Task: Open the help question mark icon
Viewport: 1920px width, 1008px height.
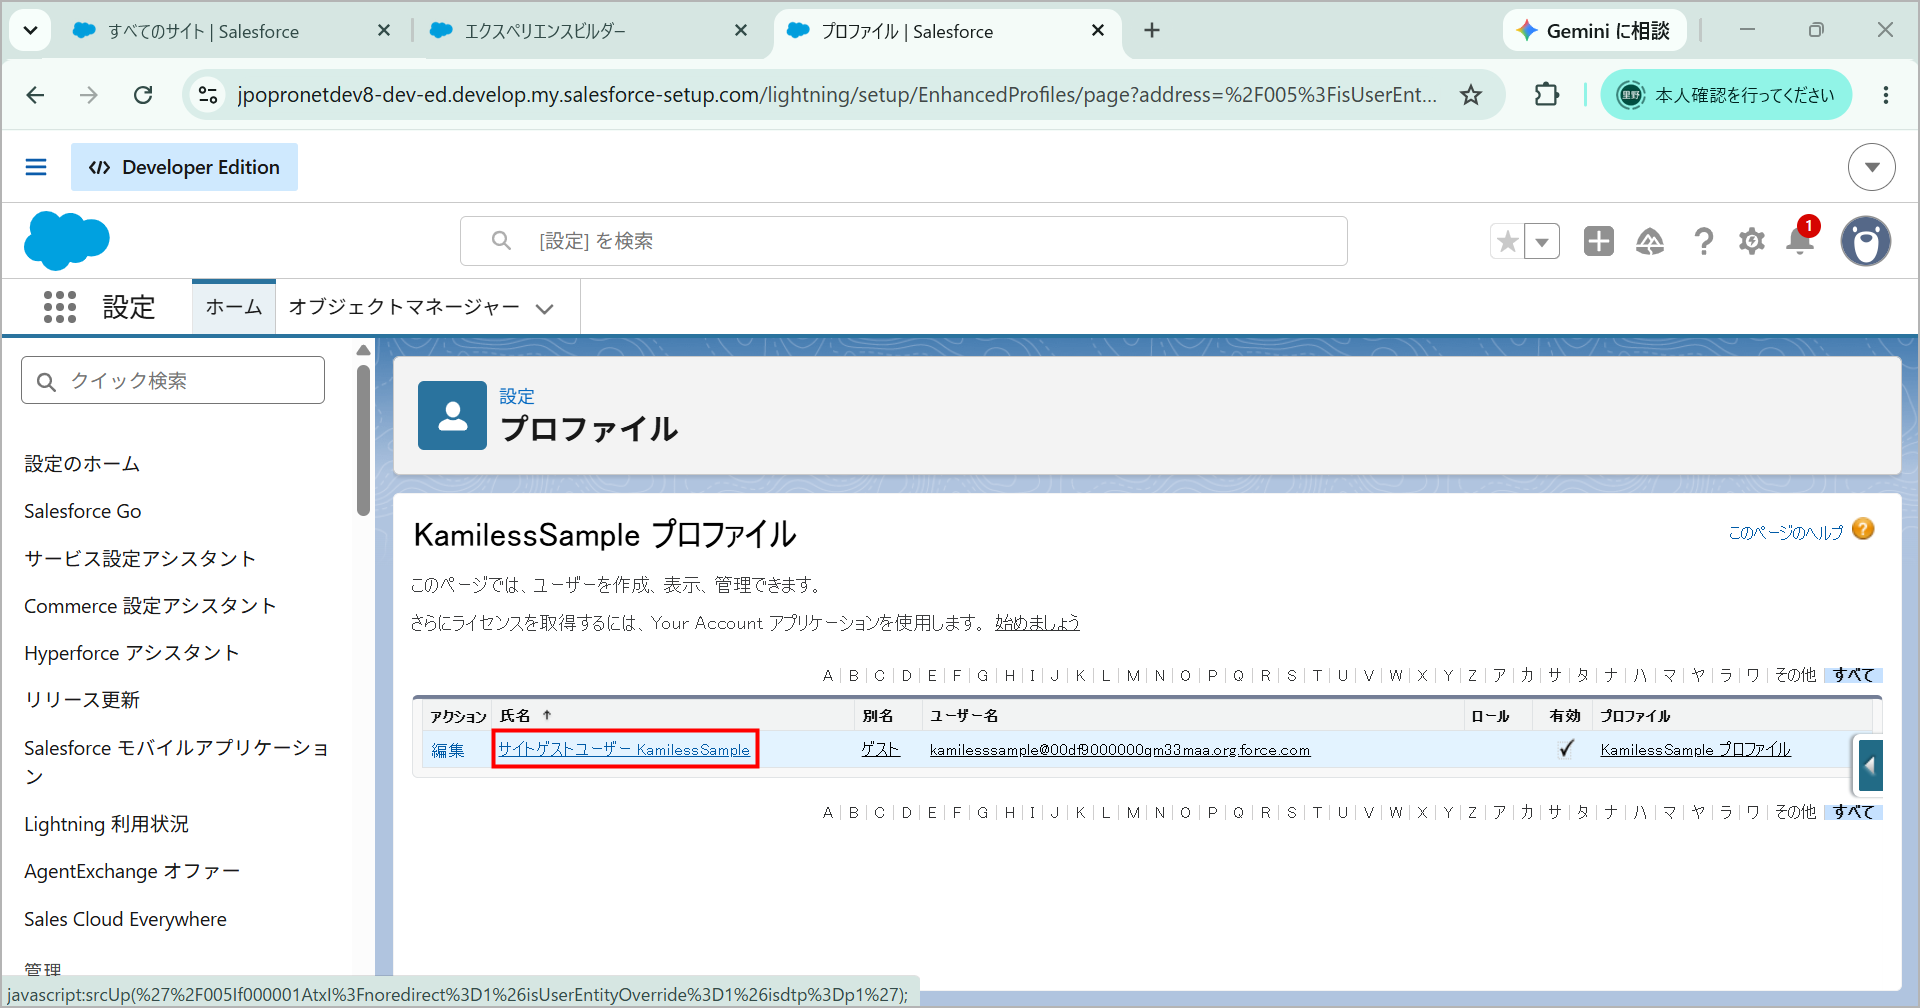Action: pos(1703,241)
